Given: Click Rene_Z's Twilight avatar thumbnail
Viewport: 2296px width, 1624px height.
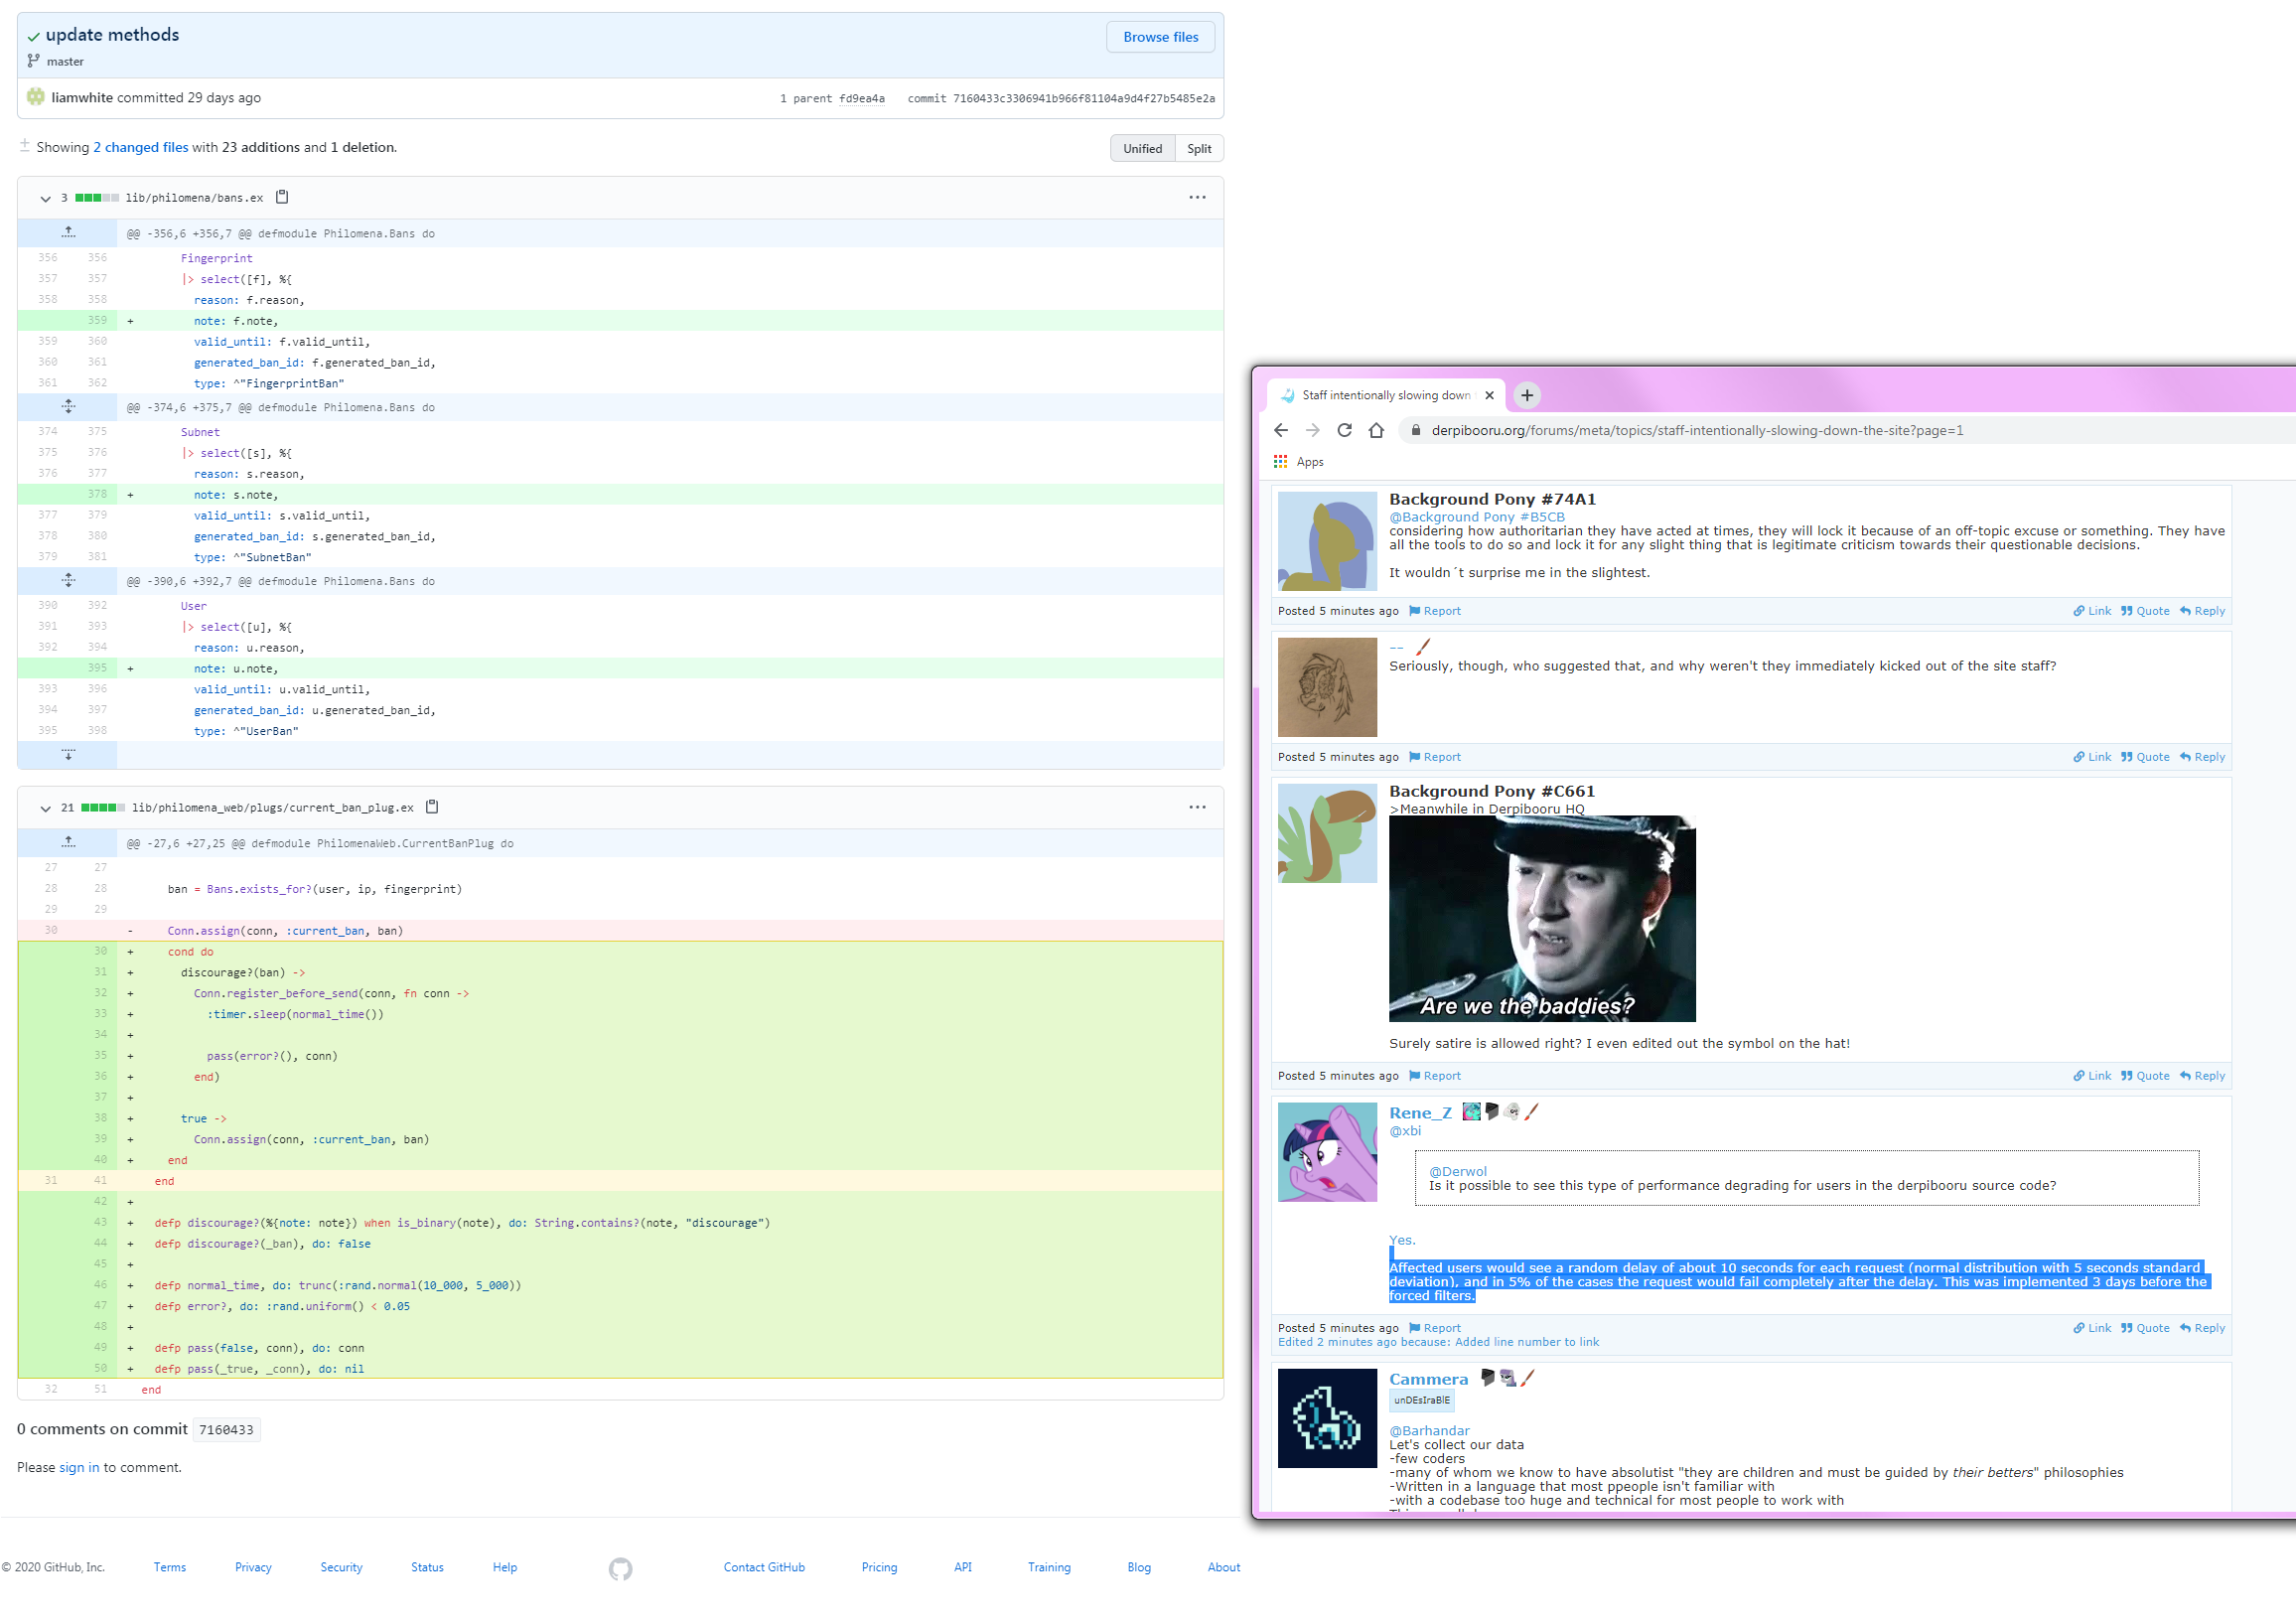Looking at the screenshot, I should coord(1327,1152).
